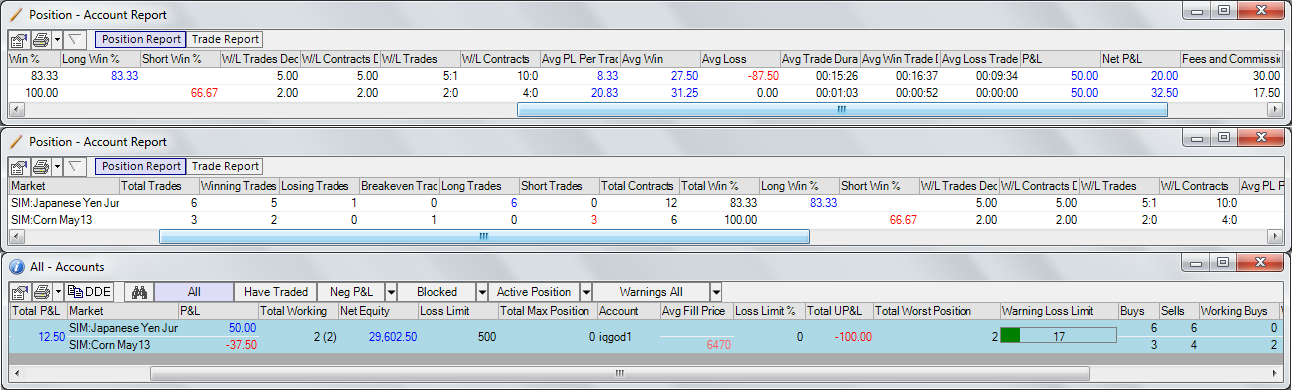
Task: Click Net P&L value 32.50
Action: pos(1163,92)
